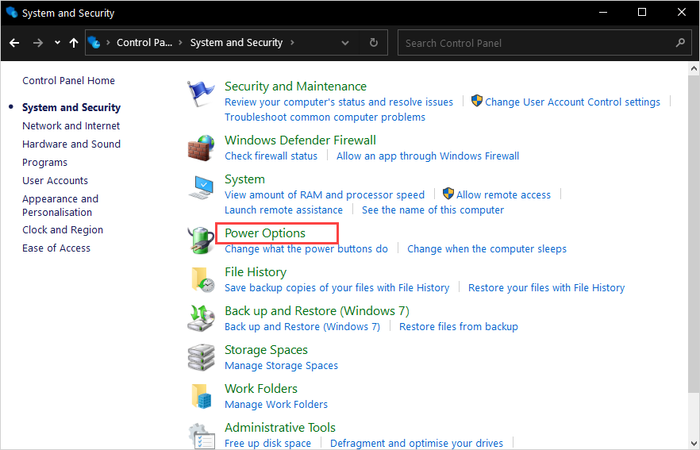Click the Control Panel icon in address bar
The width and height of the screenshot is (700, 450).
click(94, 42)
